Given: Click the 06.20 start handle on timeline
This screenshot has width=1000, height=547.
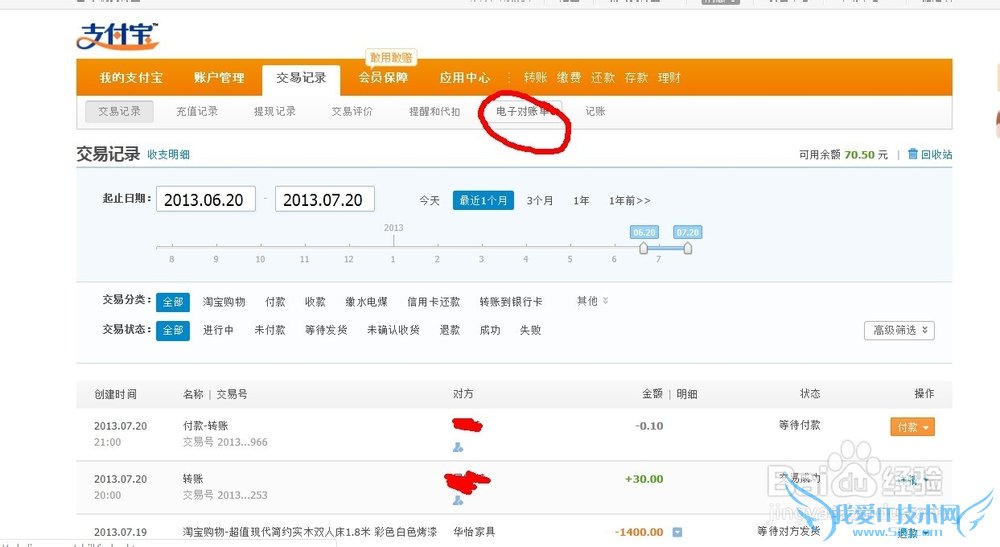Looking at the screenshot, I should coord(644,248).
